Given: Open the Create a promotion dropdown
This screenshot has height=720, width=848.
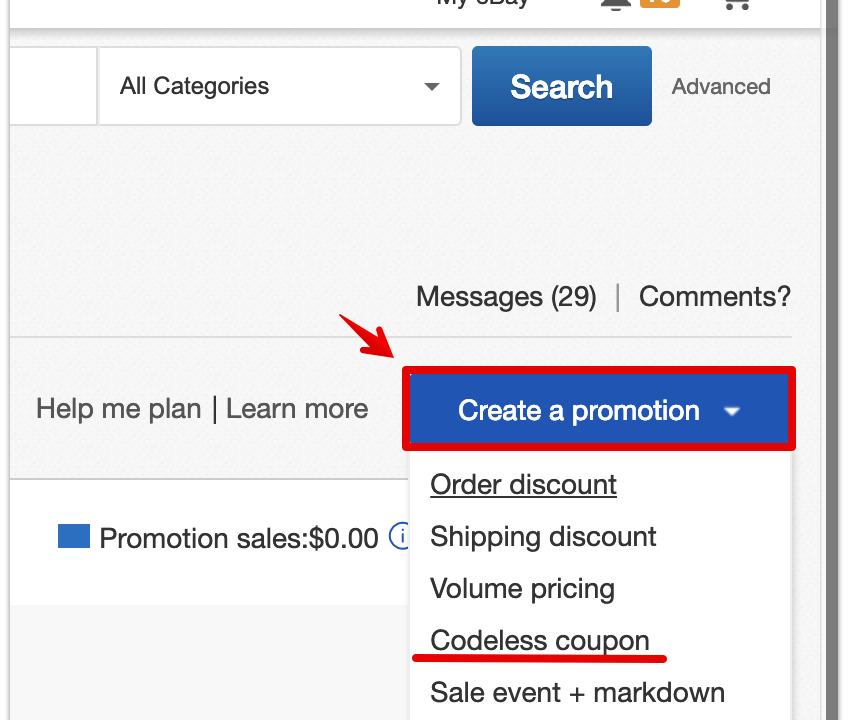Looking at the screenshot, I should (x=599, y=409).
